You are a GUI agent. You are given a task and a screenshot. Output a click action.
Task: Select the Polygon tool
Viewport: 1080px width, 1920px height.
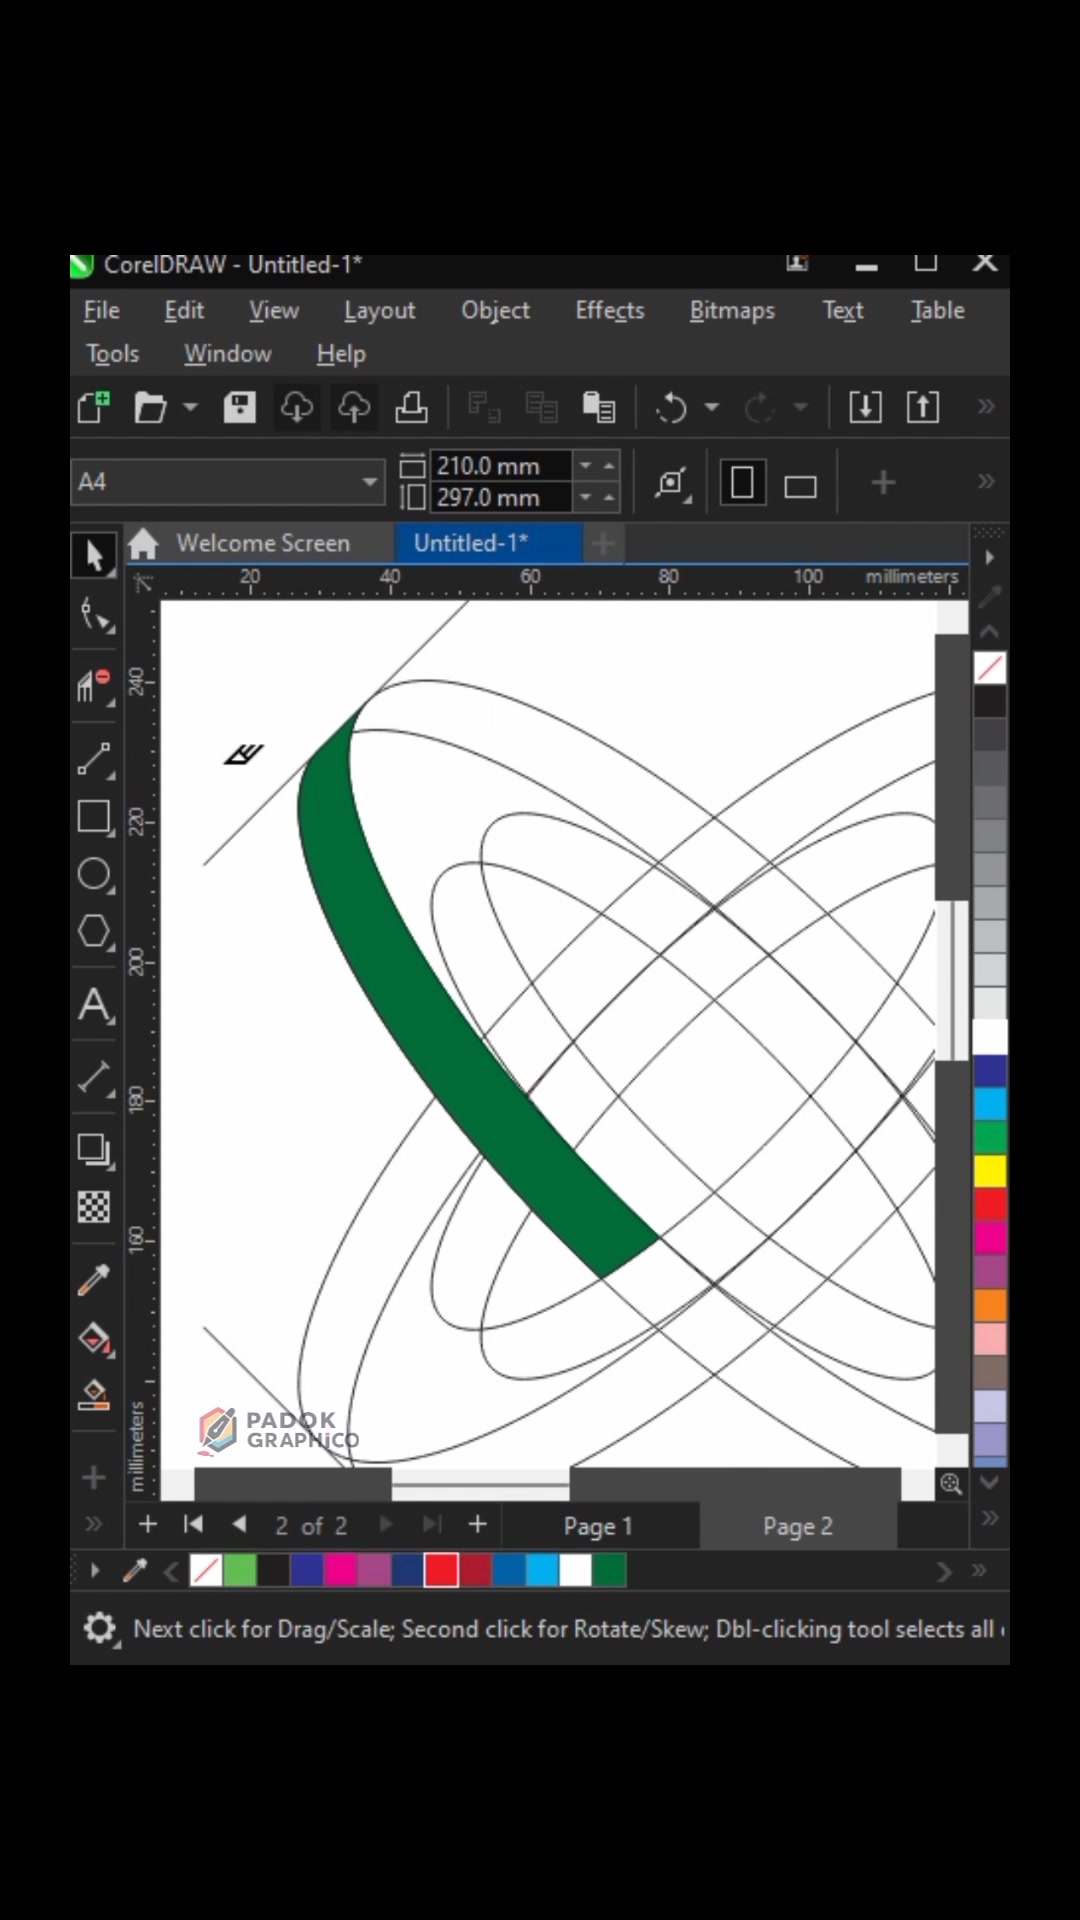(94, 931)
